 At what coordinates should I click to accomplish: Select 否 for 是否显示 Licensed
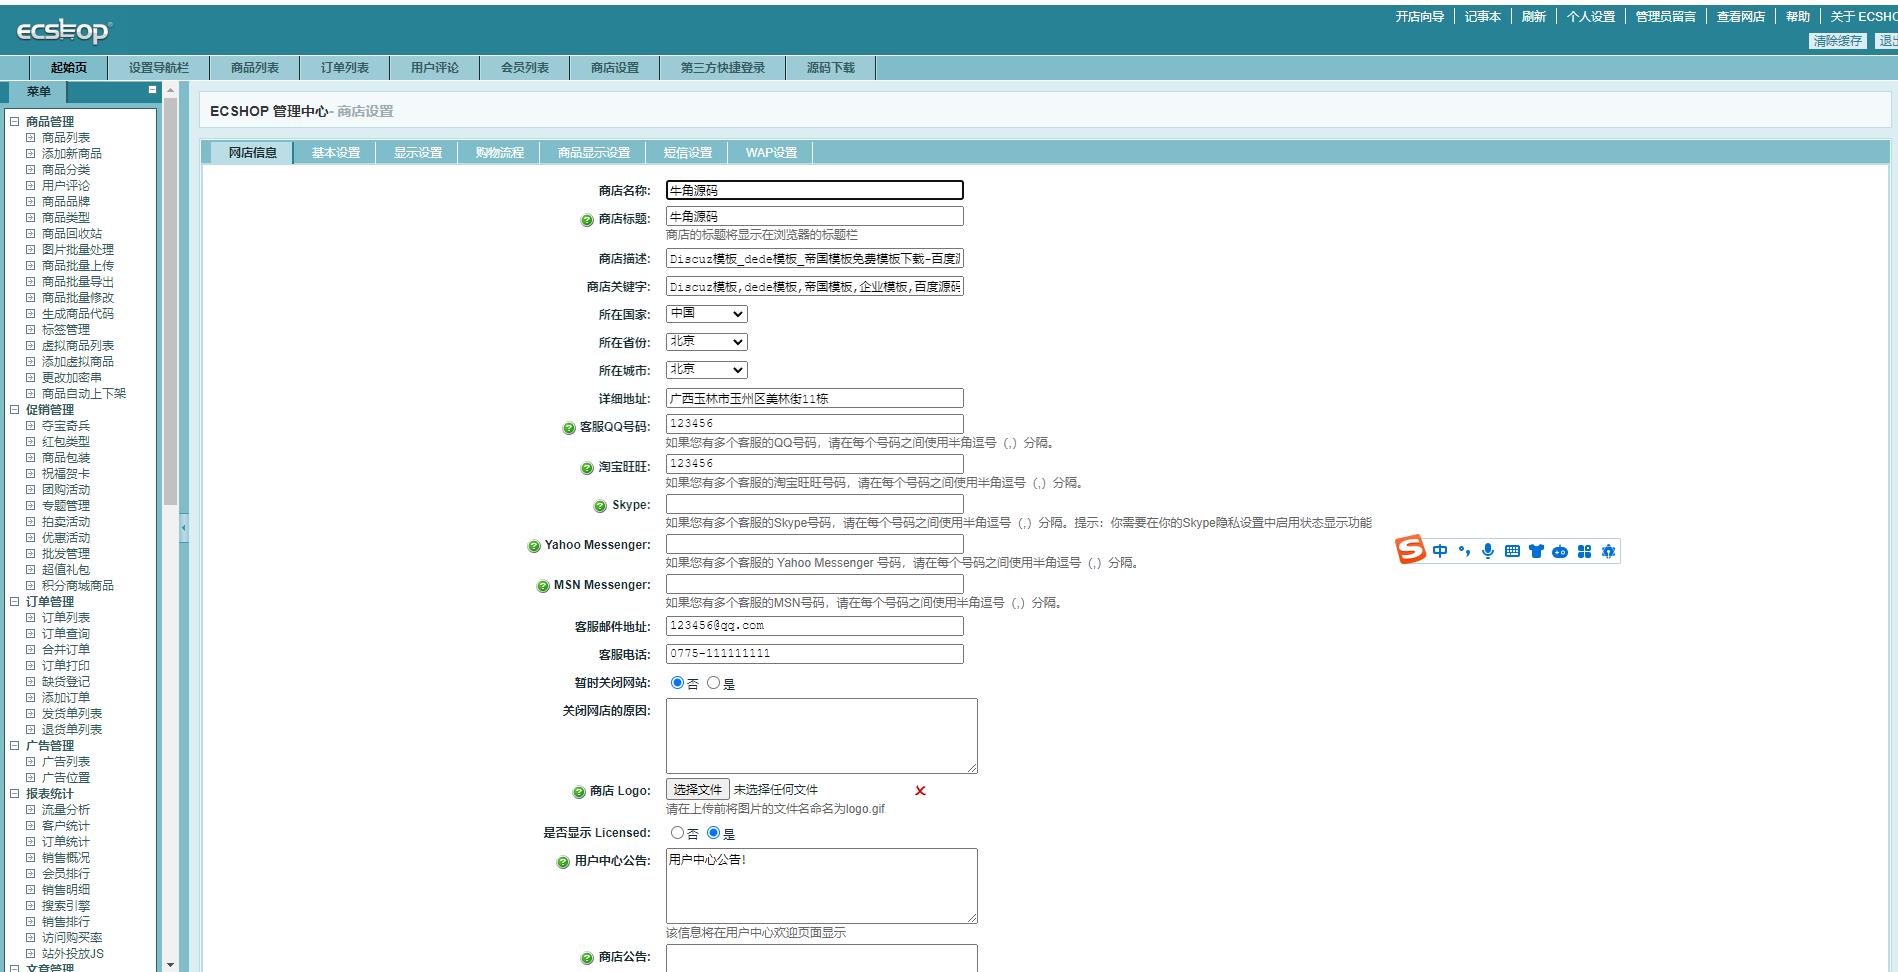[677, 833]
